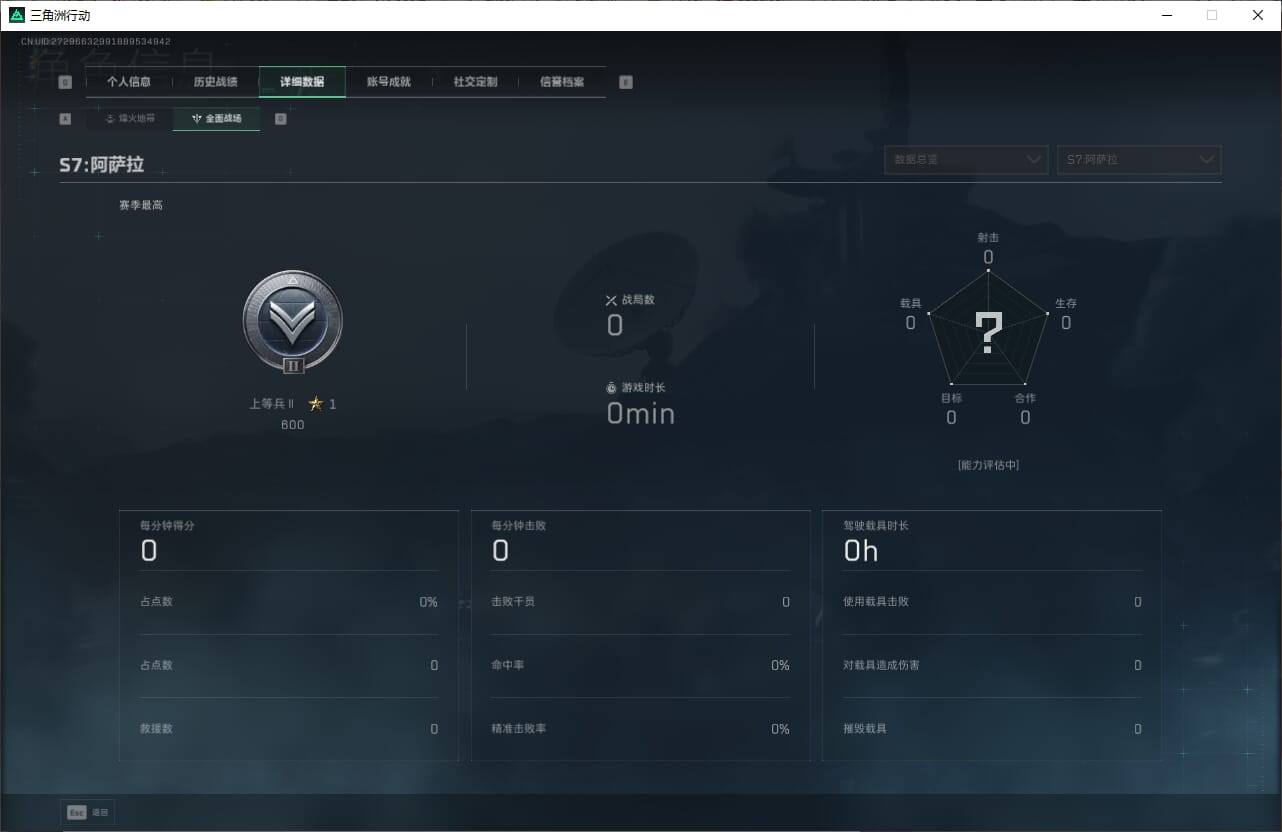
Task: Minimize the 三角洲行动 window
Action: point(1167,15)
